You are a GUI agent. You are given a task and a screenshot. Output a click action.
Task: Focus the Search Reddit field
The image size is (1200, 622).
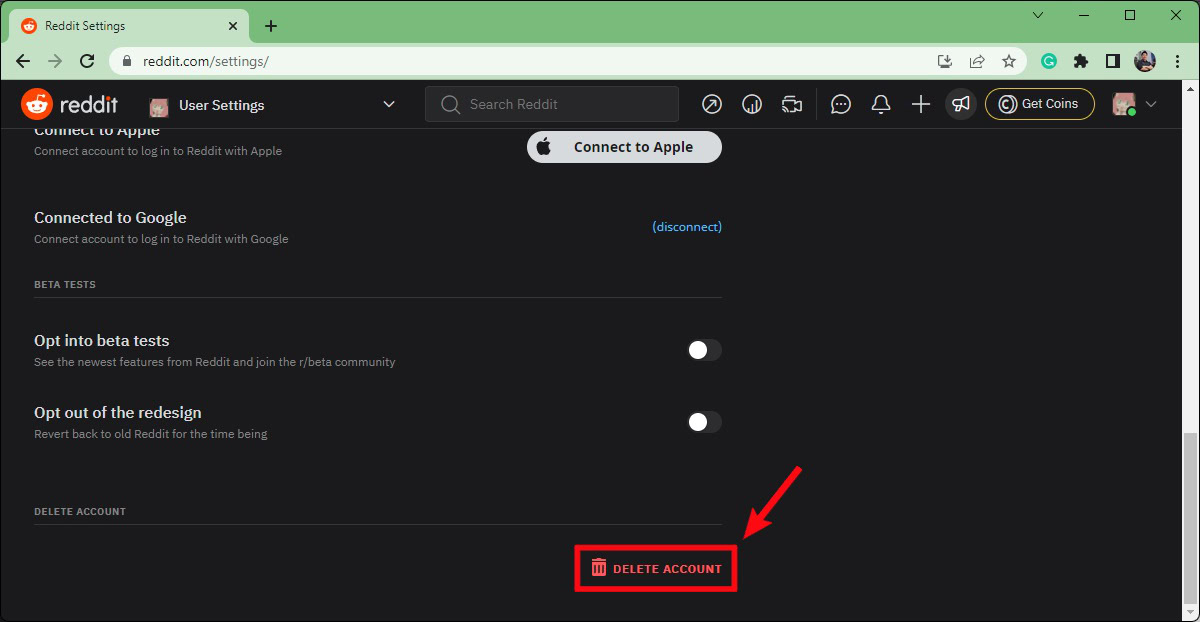(552, 104)
